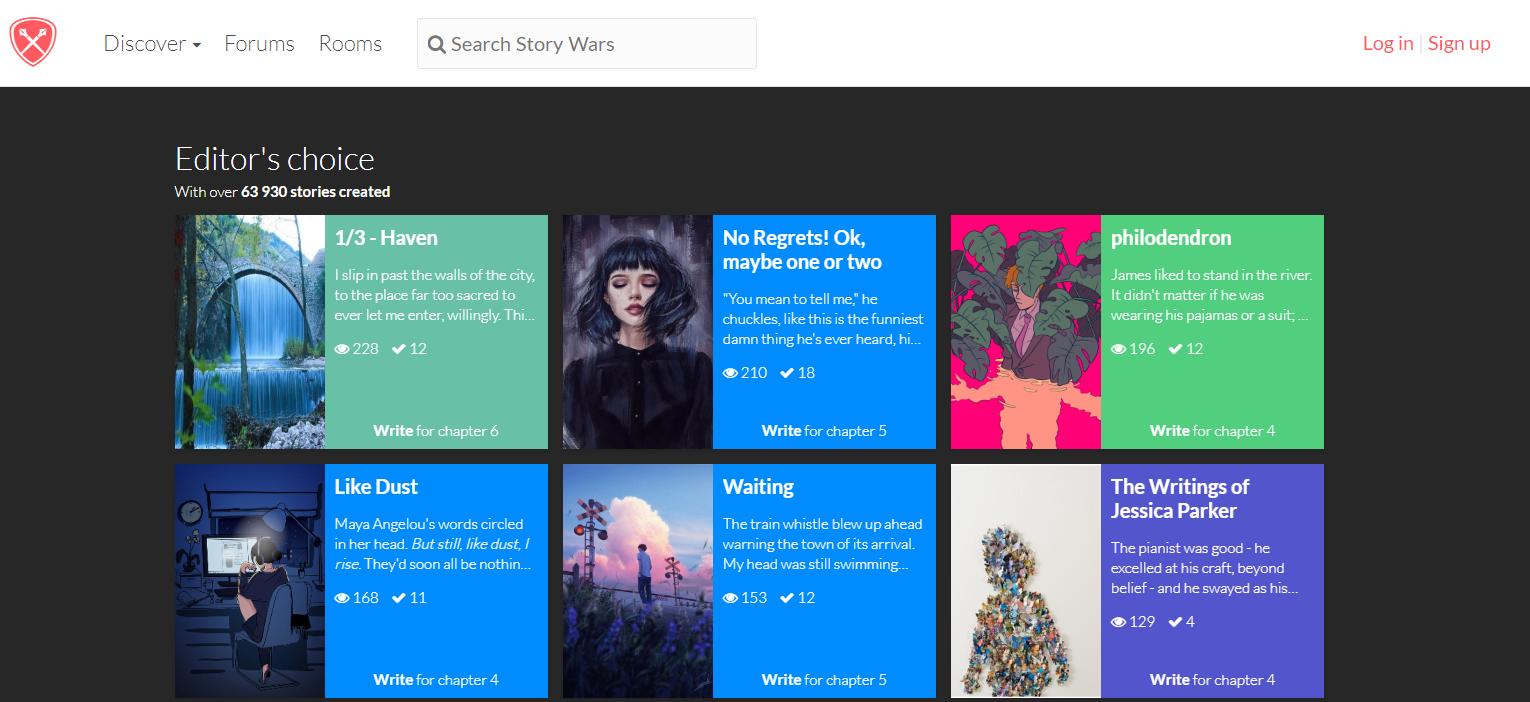Click the checkmark icon on Jessica Parker card
The height and width of the screenshot is (702, 1530).
tap(1175, 622)
